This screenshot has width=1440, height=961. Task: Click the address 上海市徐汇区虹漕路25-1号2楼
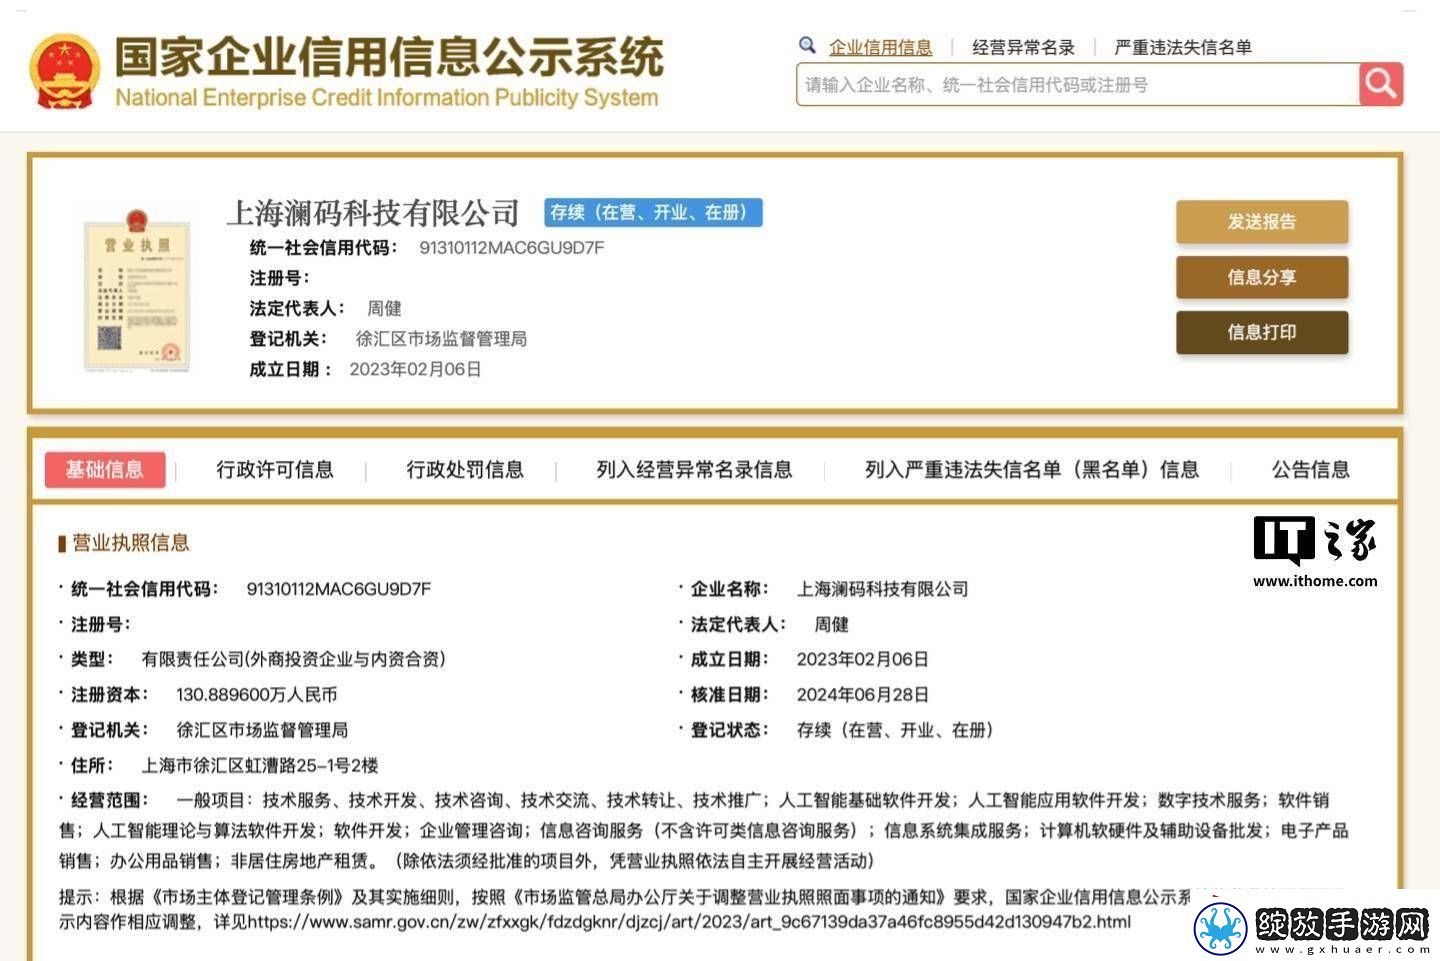tap(260, 765)
